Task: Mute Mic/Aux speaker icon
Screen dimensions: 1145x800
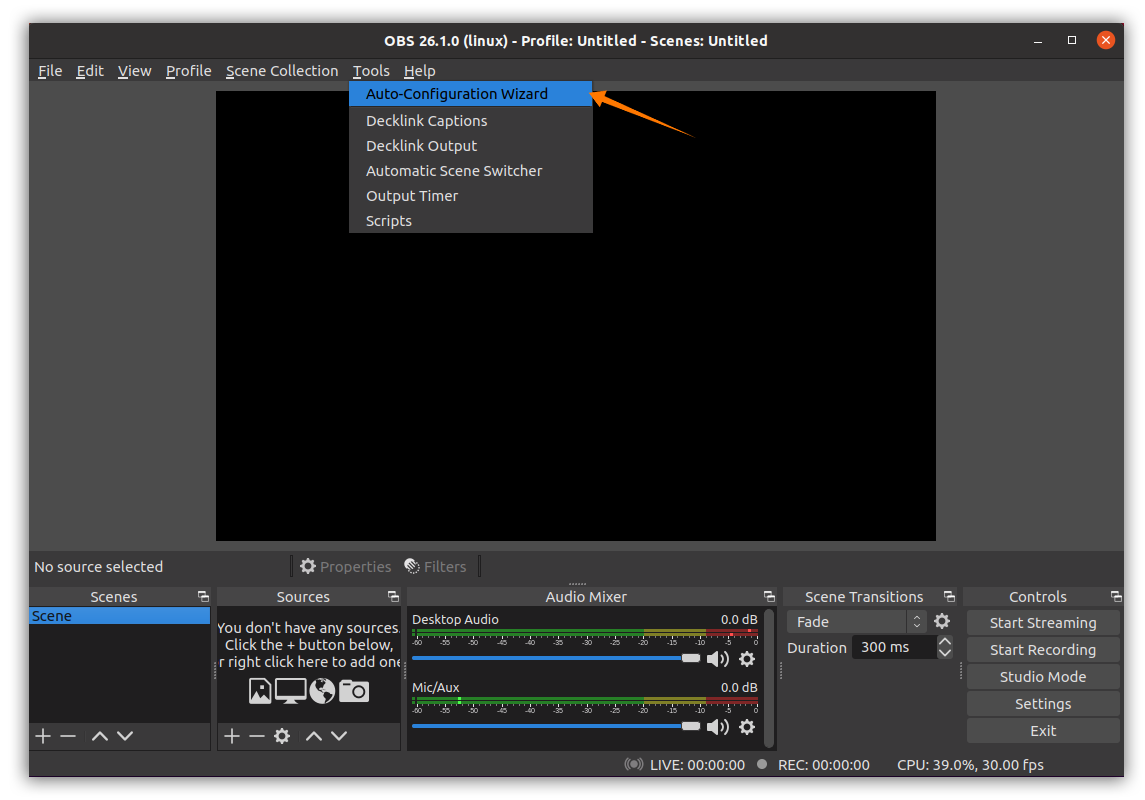Action: (719, 727)
